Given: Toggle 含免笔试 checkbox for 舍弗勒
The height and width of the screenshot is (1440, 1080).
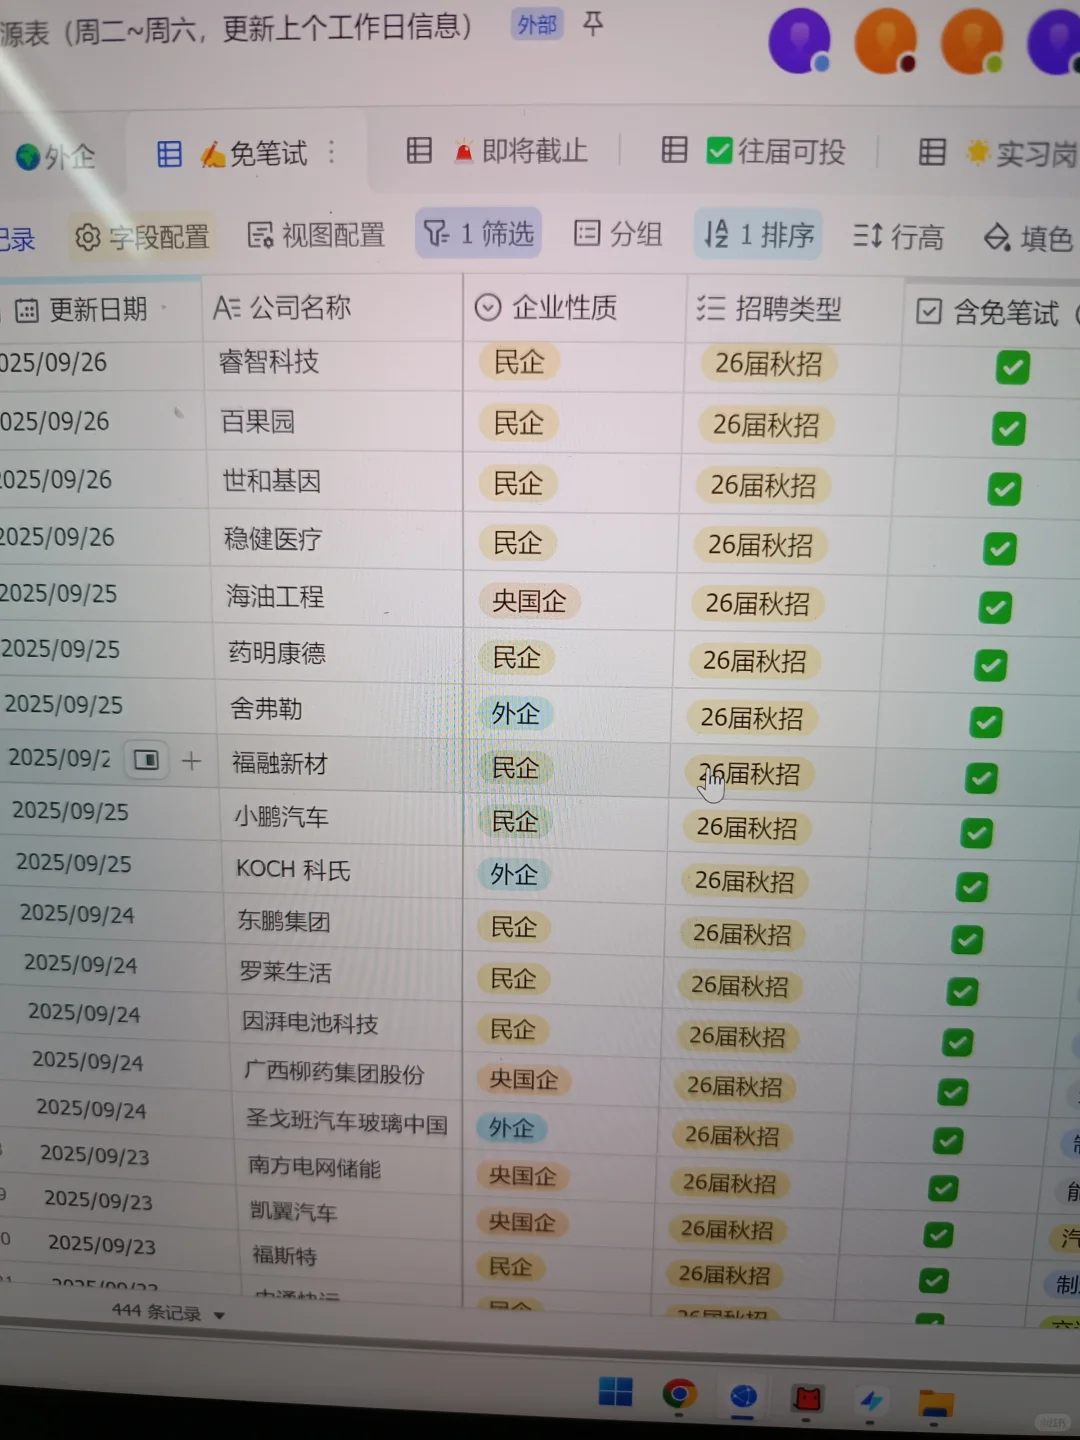Looking at the screenshot, I should pos(986,722).
